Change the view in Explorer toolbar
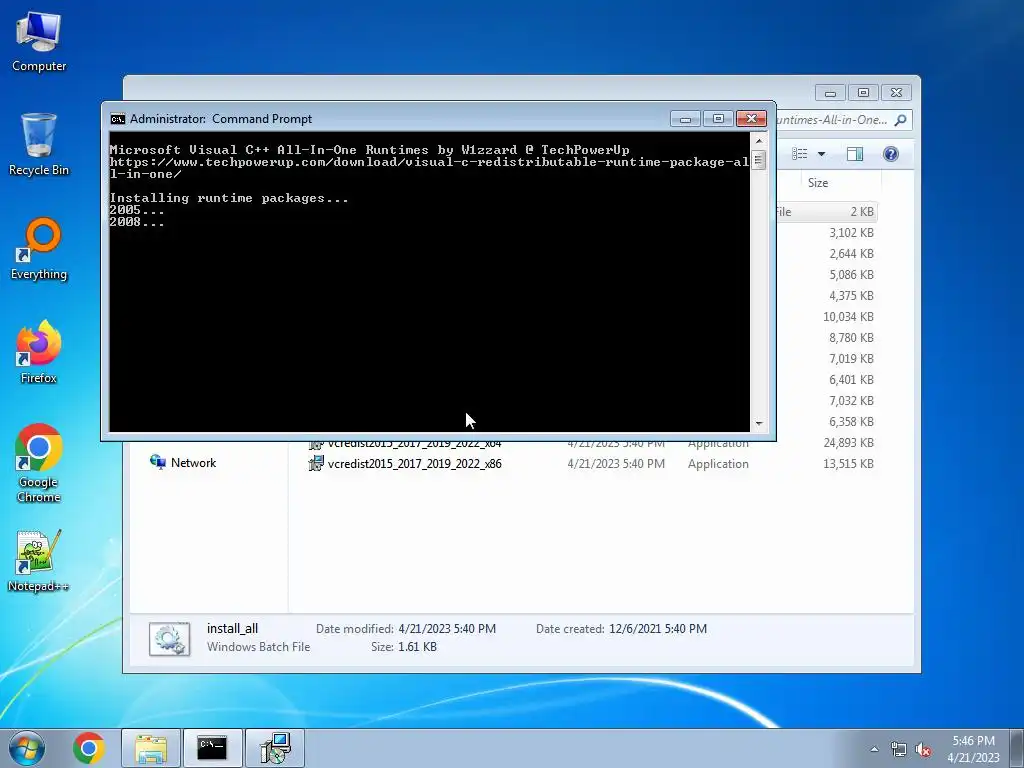This screenshot has width=1024, height=768. click(x=799, y=154)
